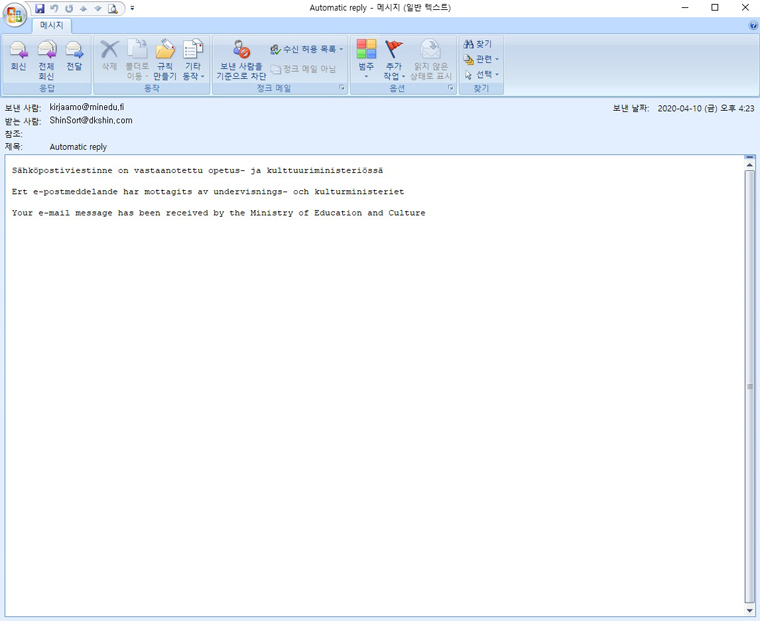Click English line Your e-mail message

click(219, 213)
